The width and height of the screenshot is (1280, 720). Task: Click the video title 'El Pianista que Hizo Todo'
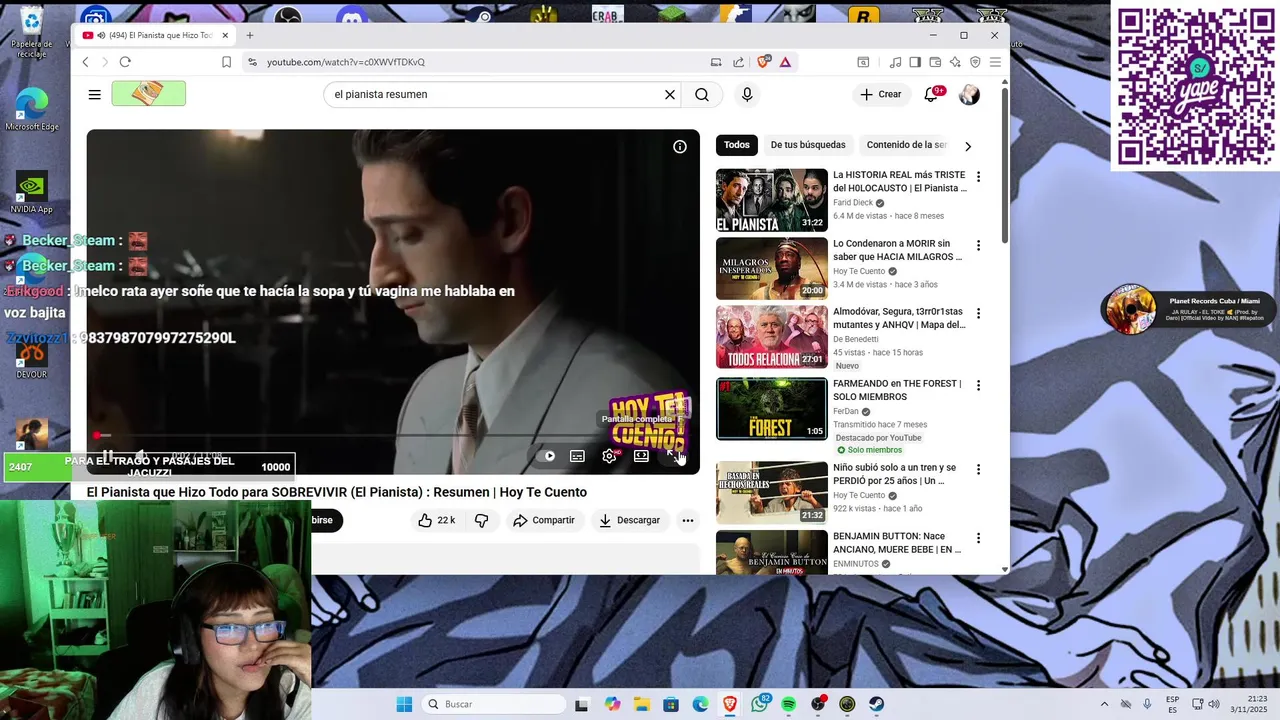click(336, 492)
